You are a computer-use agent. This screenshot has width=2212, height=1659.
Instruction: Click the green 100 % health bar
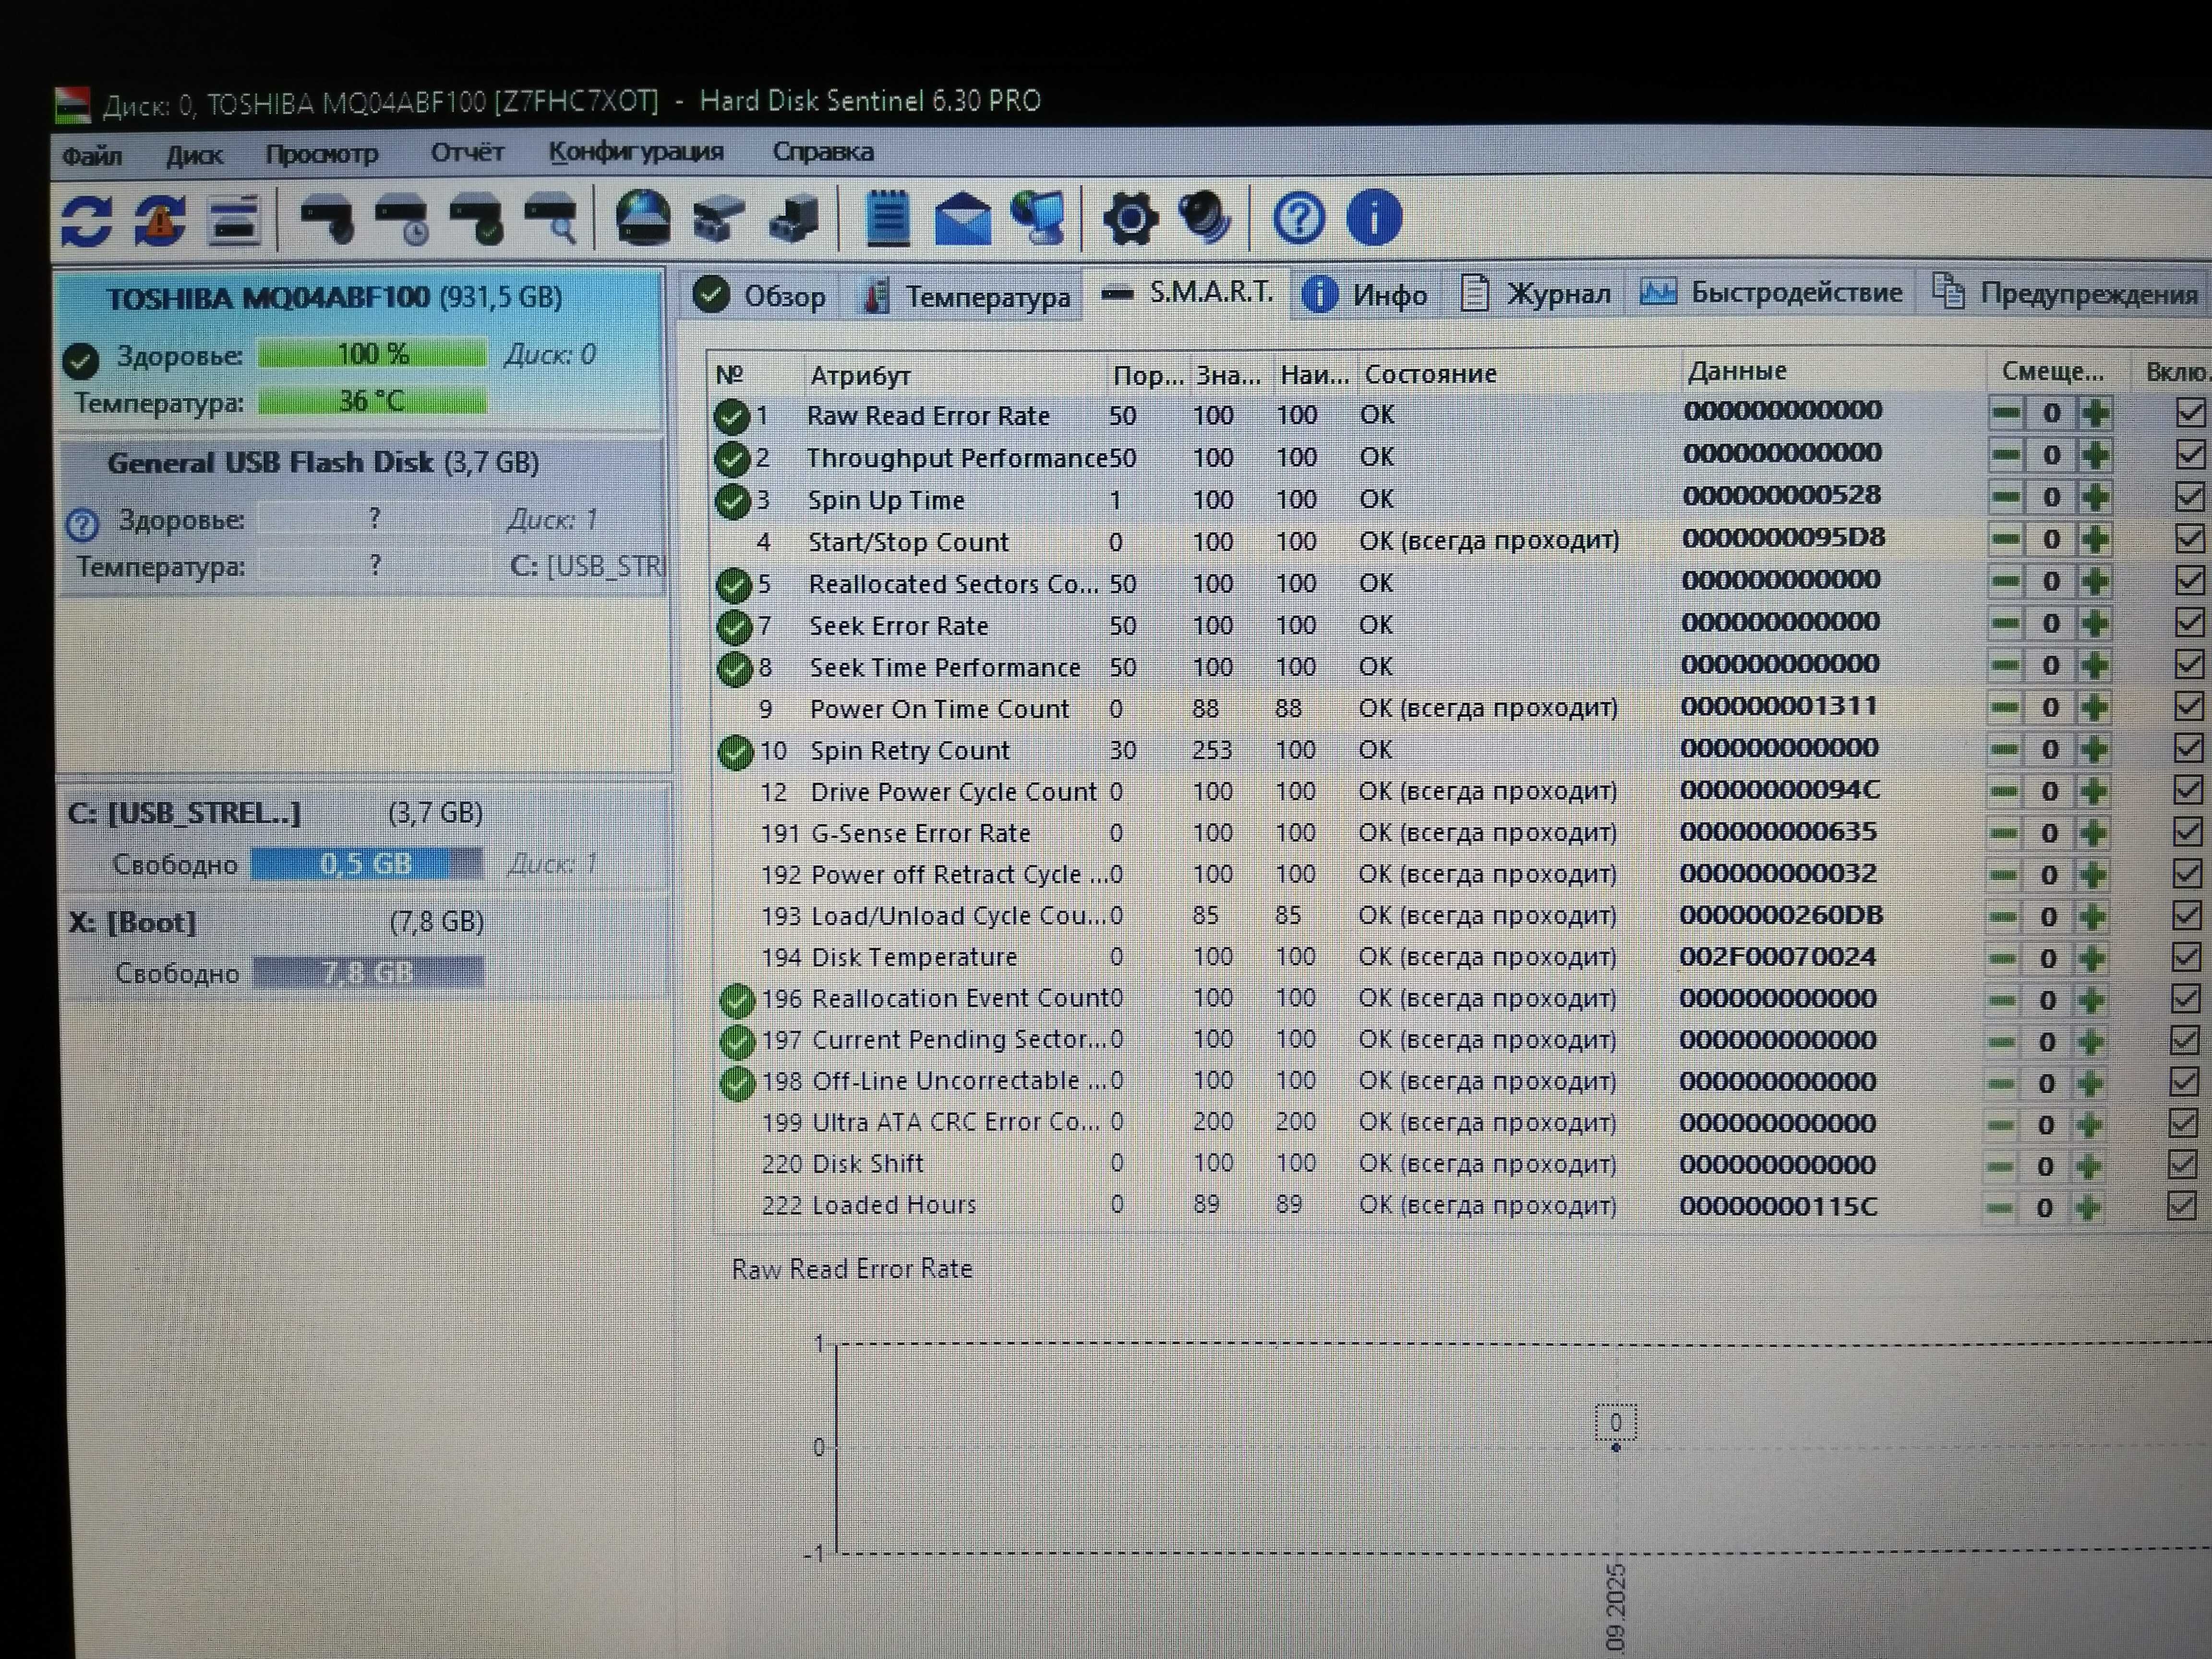tap(372, 354)
